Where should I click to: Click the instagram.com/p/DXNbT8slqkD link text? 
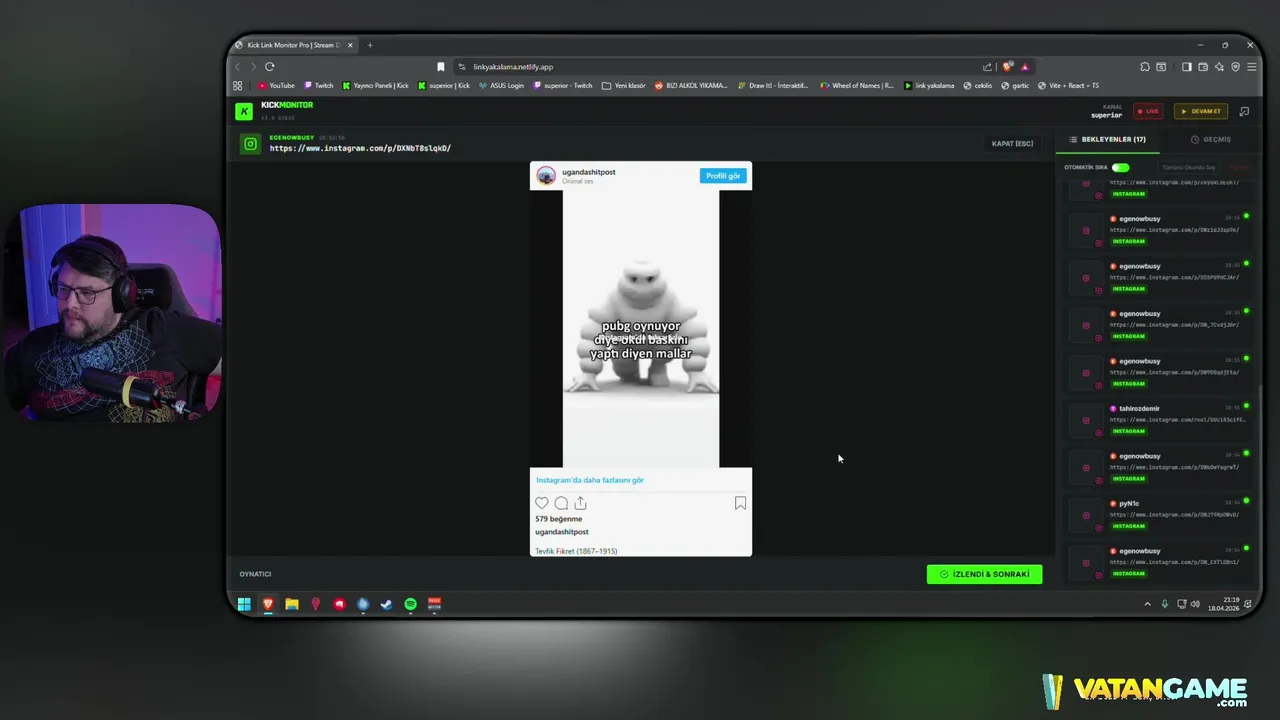pyautogui.click(x=360, y=148)
